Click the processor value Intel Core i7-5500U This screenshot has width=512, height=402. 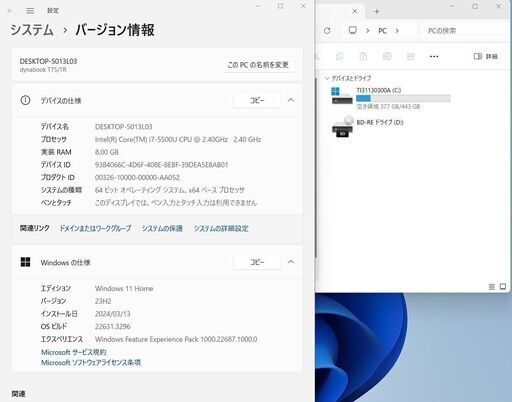pos(178,139)
